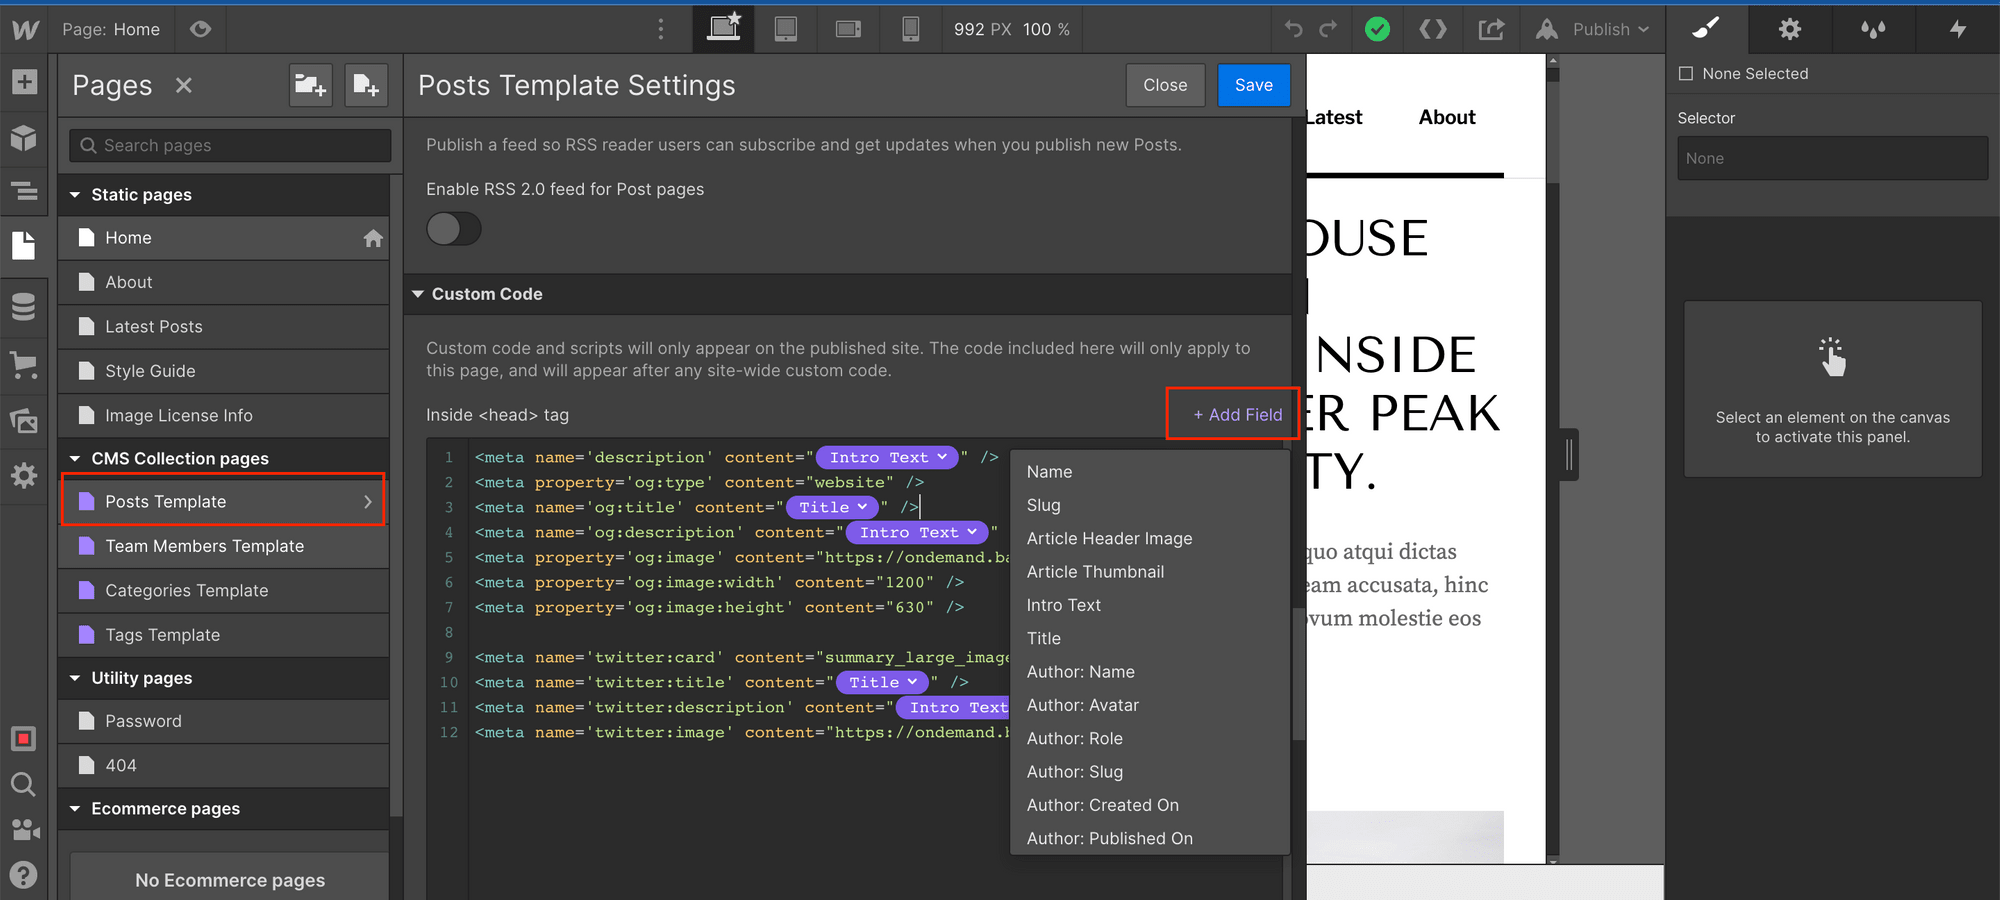Undo the last action
The height and width of the screenshot is (900, 2000).
coord(1293,29)
